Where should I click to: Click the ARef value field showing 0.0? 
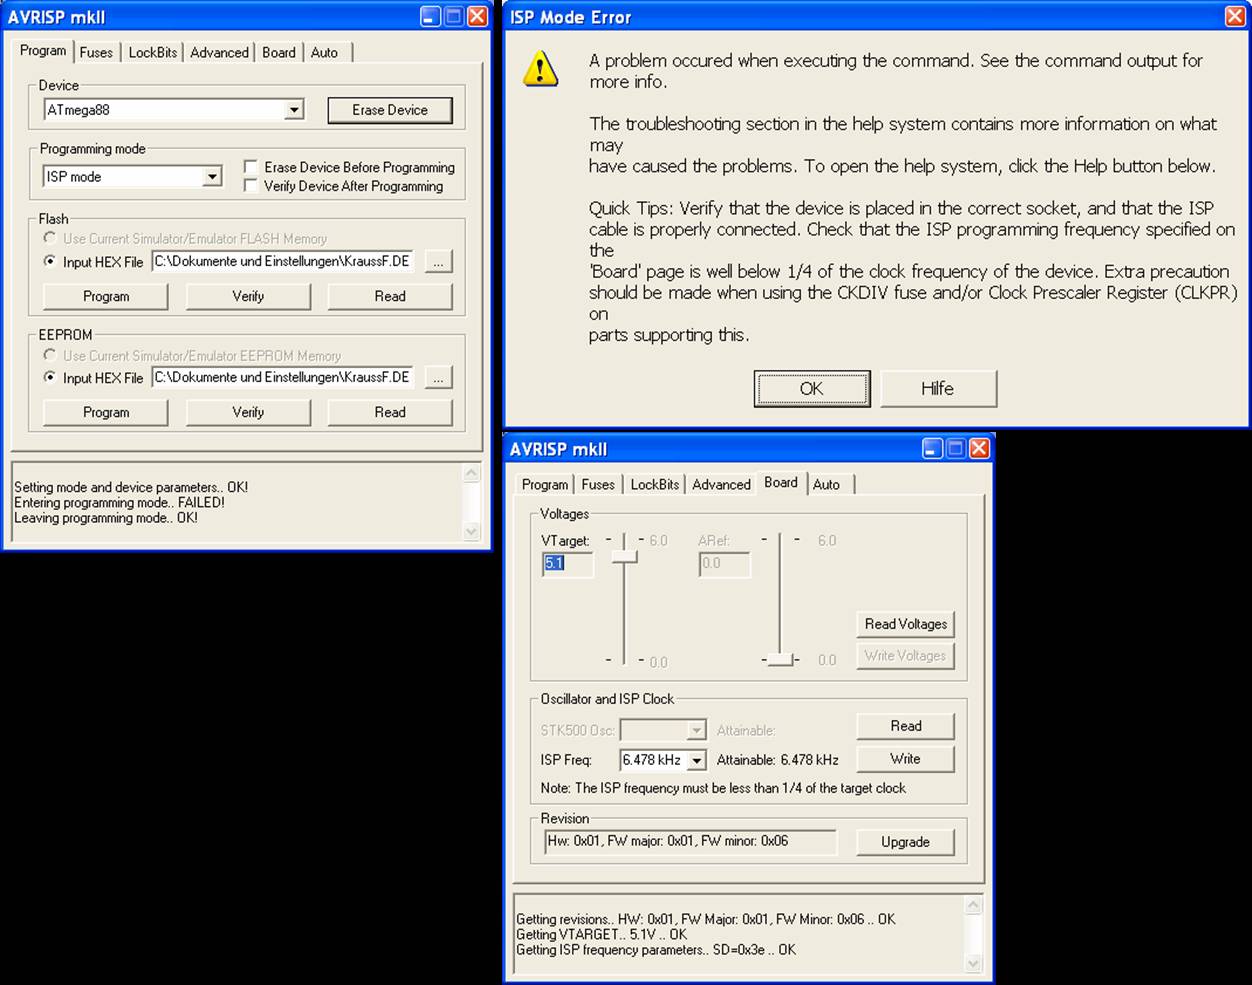pos(724,563)
